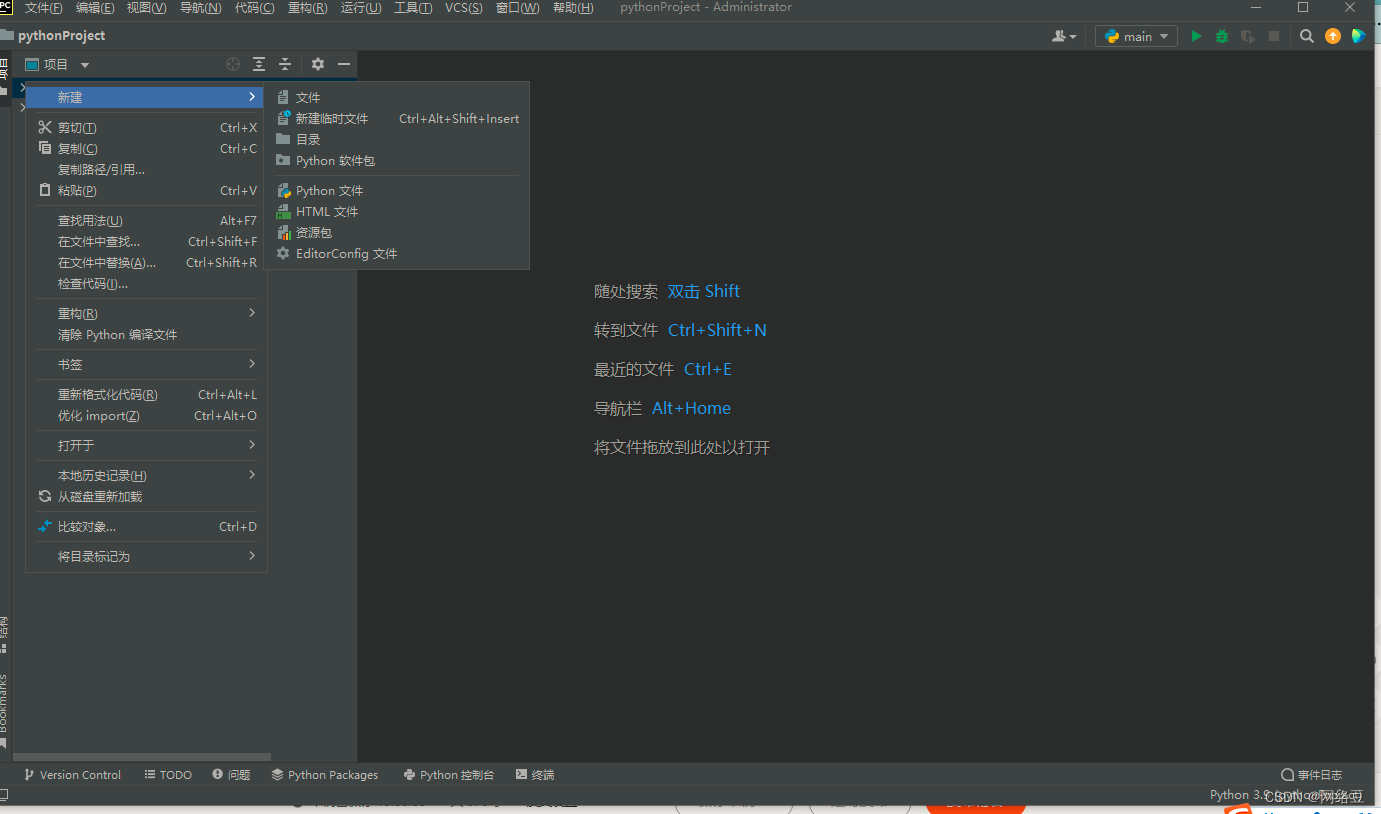
Task: Select 比较对象... compare entry
Action: (146, 526)
